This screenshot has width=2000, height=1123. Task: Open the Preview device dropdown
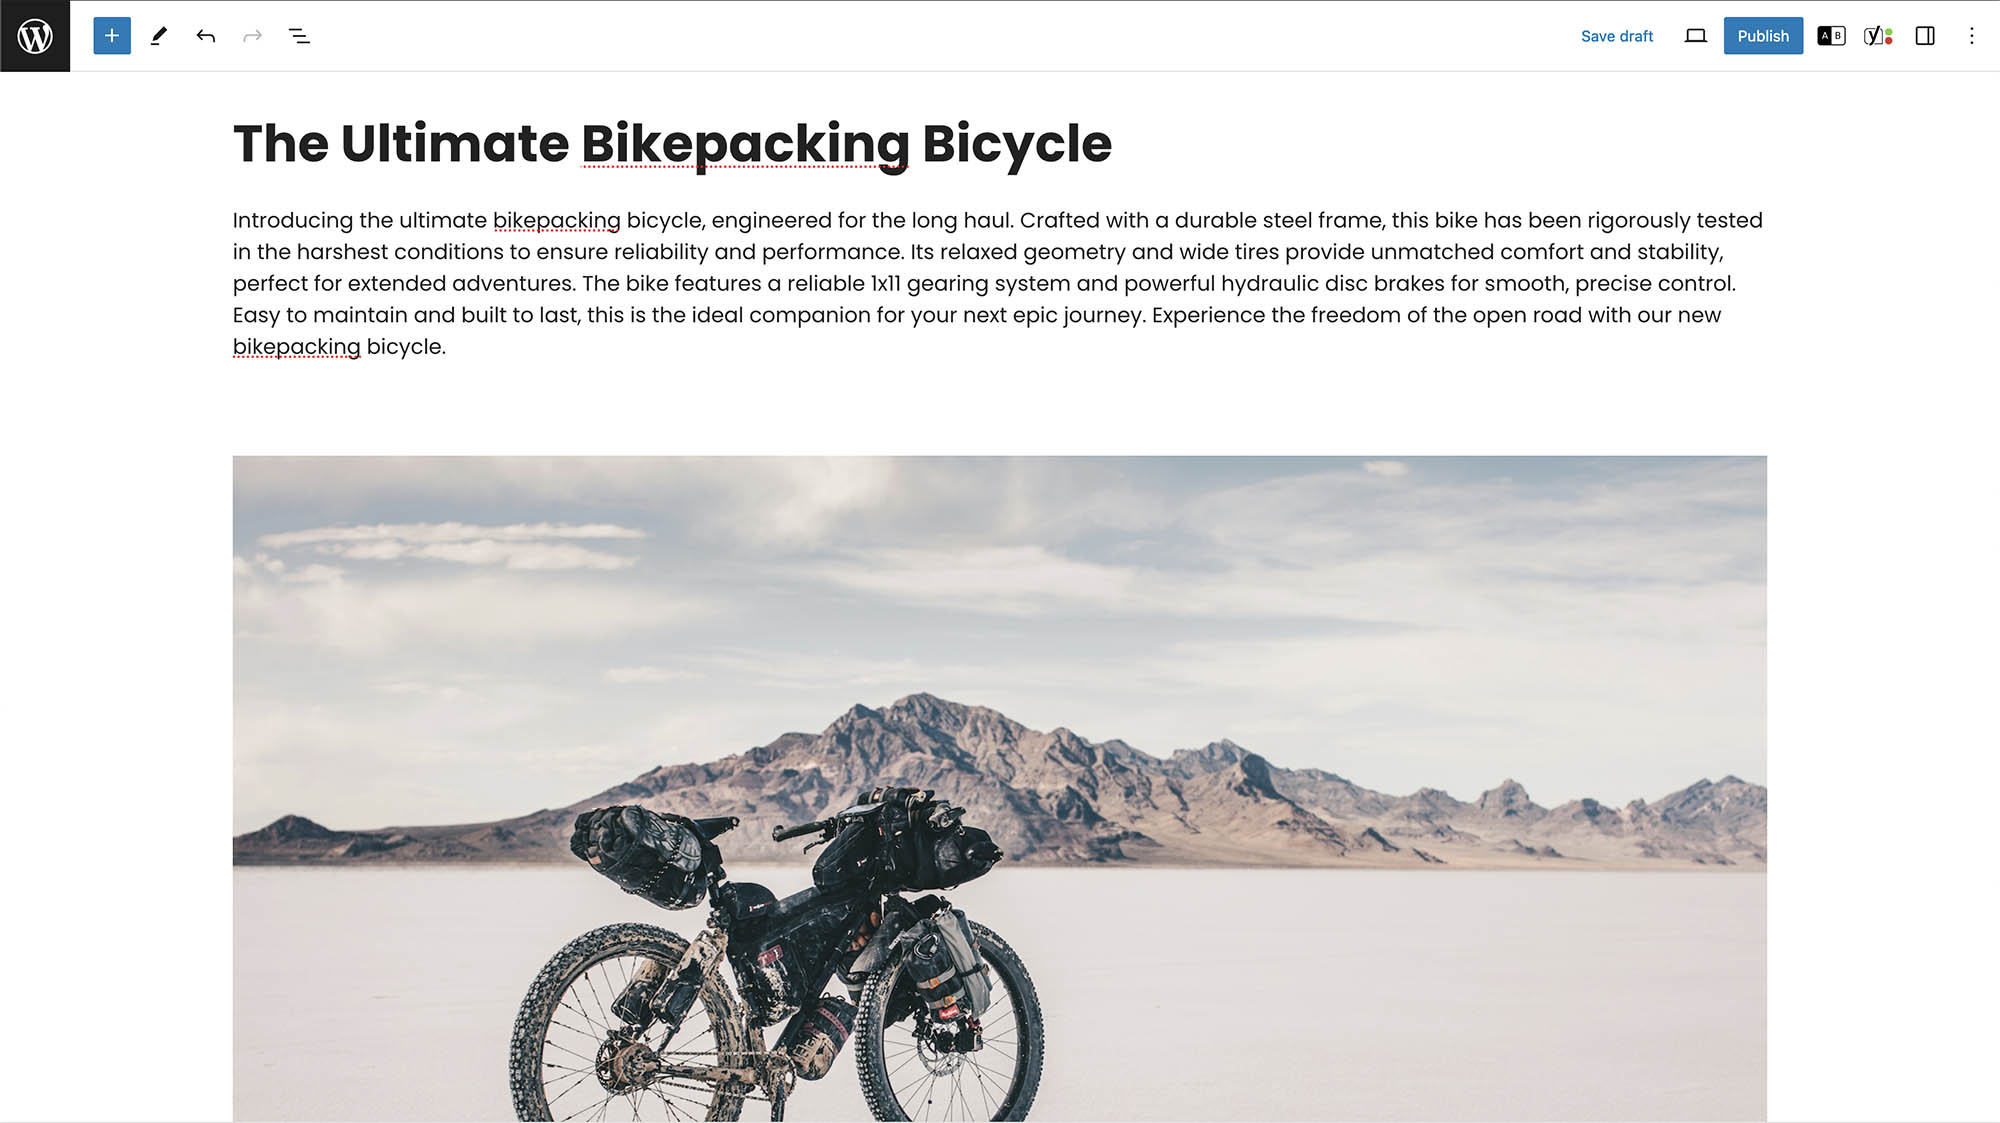[x=1695, y=36]
